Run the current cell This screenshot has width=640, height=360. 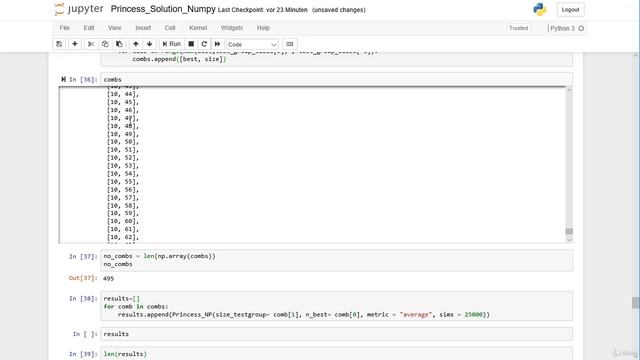click(x=171, y=44)
